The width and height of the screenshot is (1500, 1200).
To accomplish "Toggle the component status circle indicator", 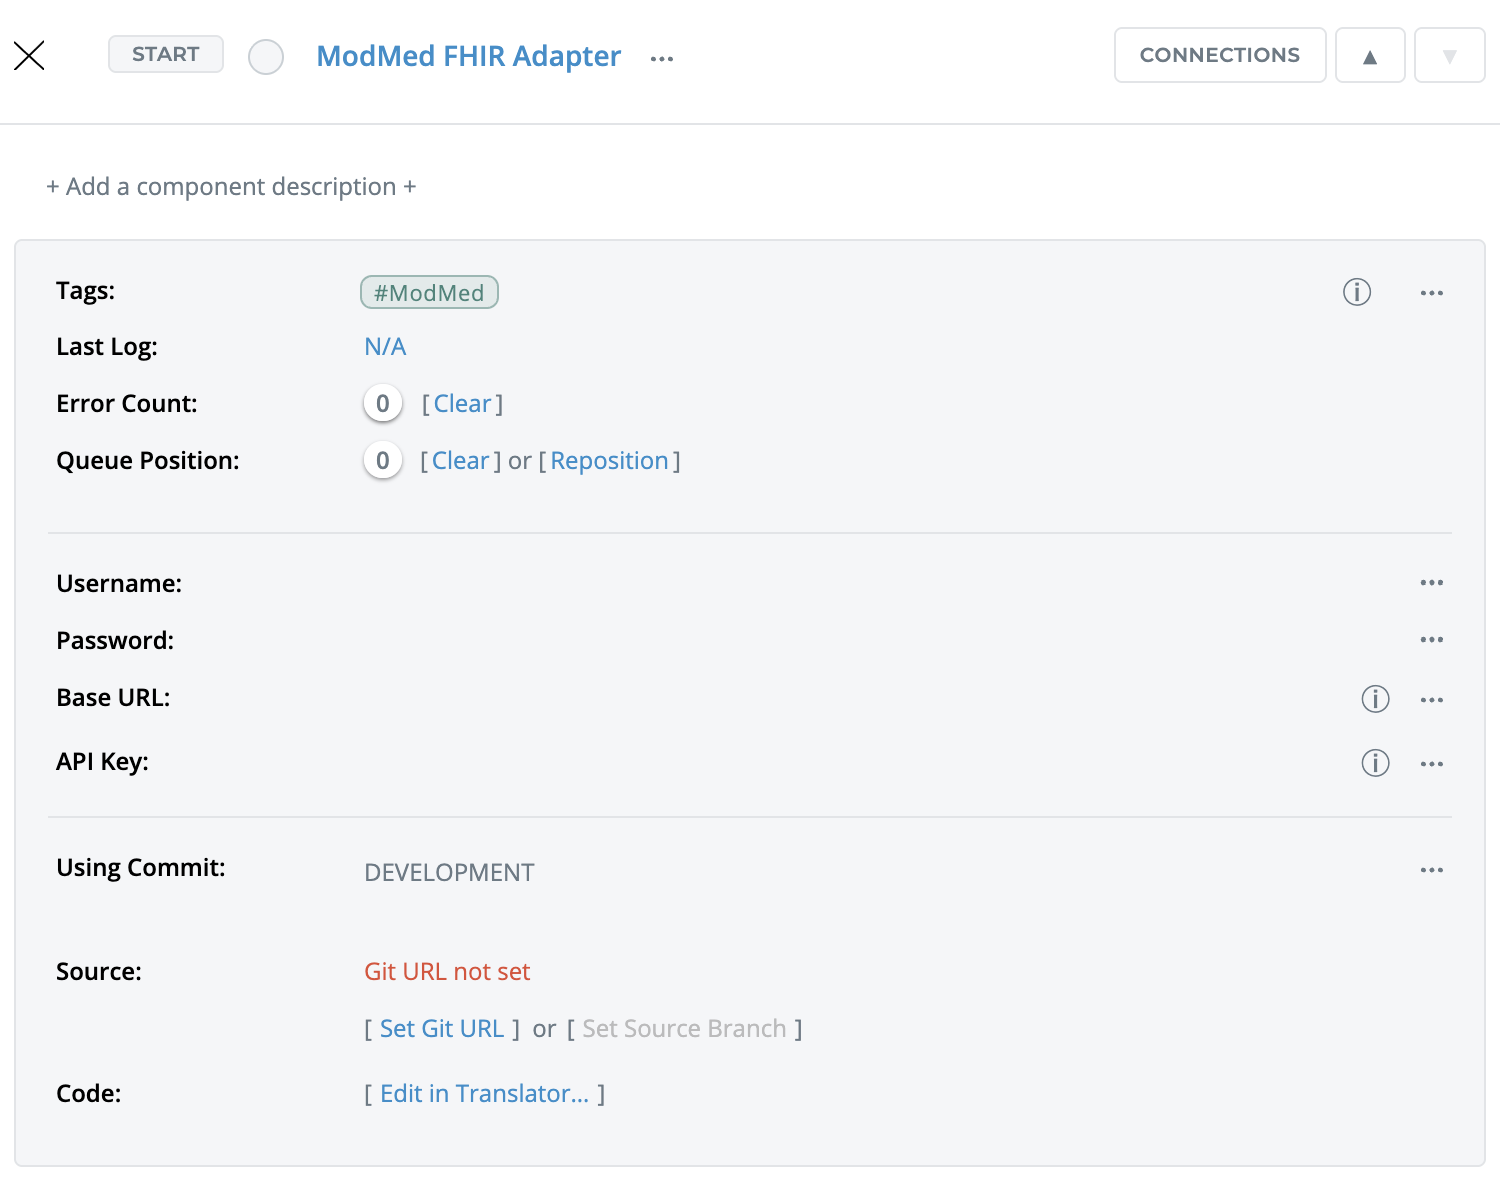I will click(x=266, y=57).
